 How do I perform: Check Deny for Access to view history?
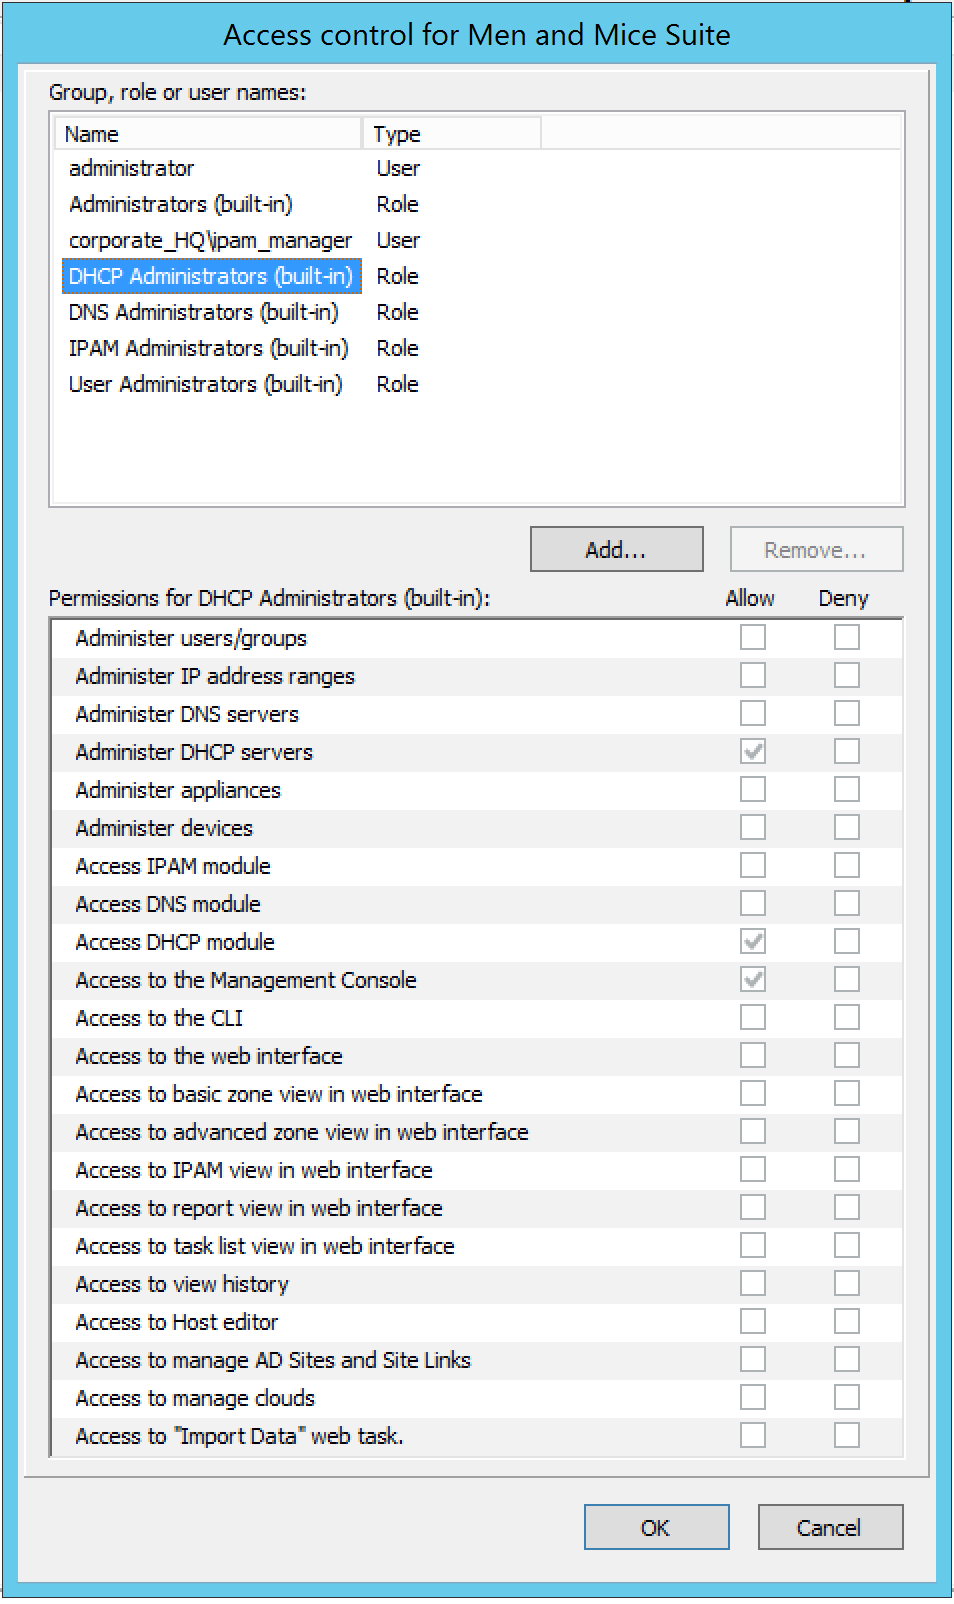846,1283
